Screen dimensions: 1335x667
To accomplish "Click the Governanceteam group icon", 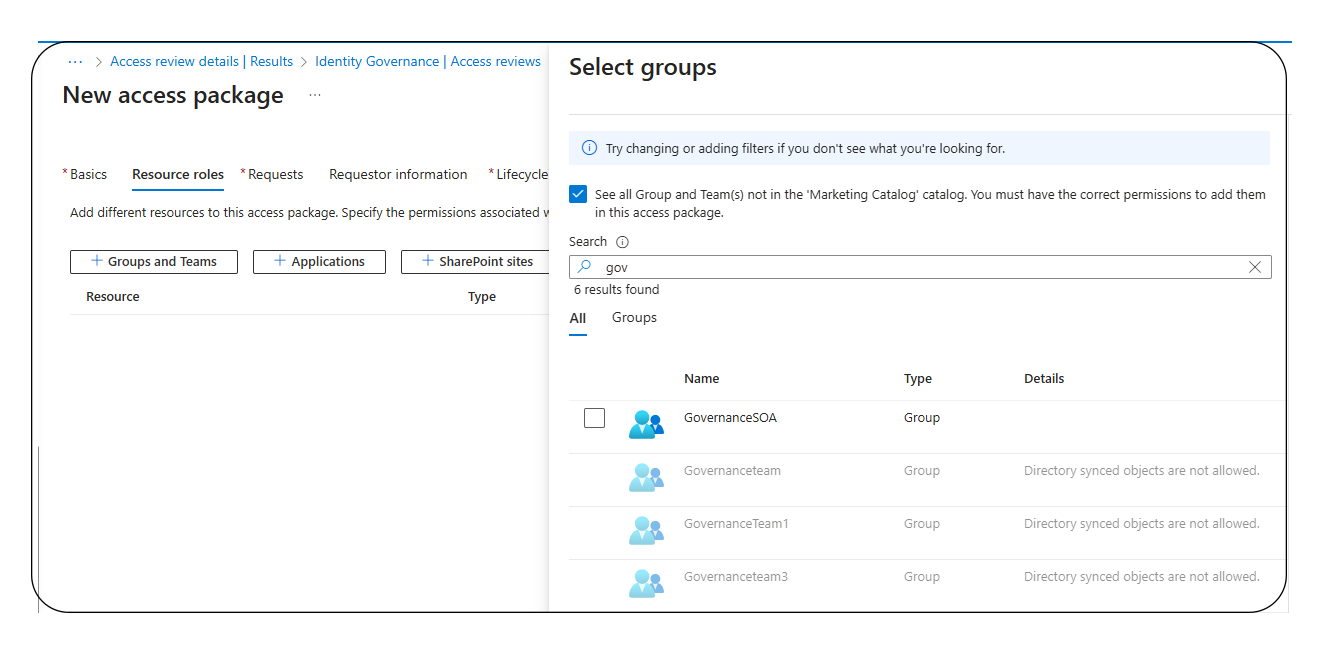I will click(646, 477).
